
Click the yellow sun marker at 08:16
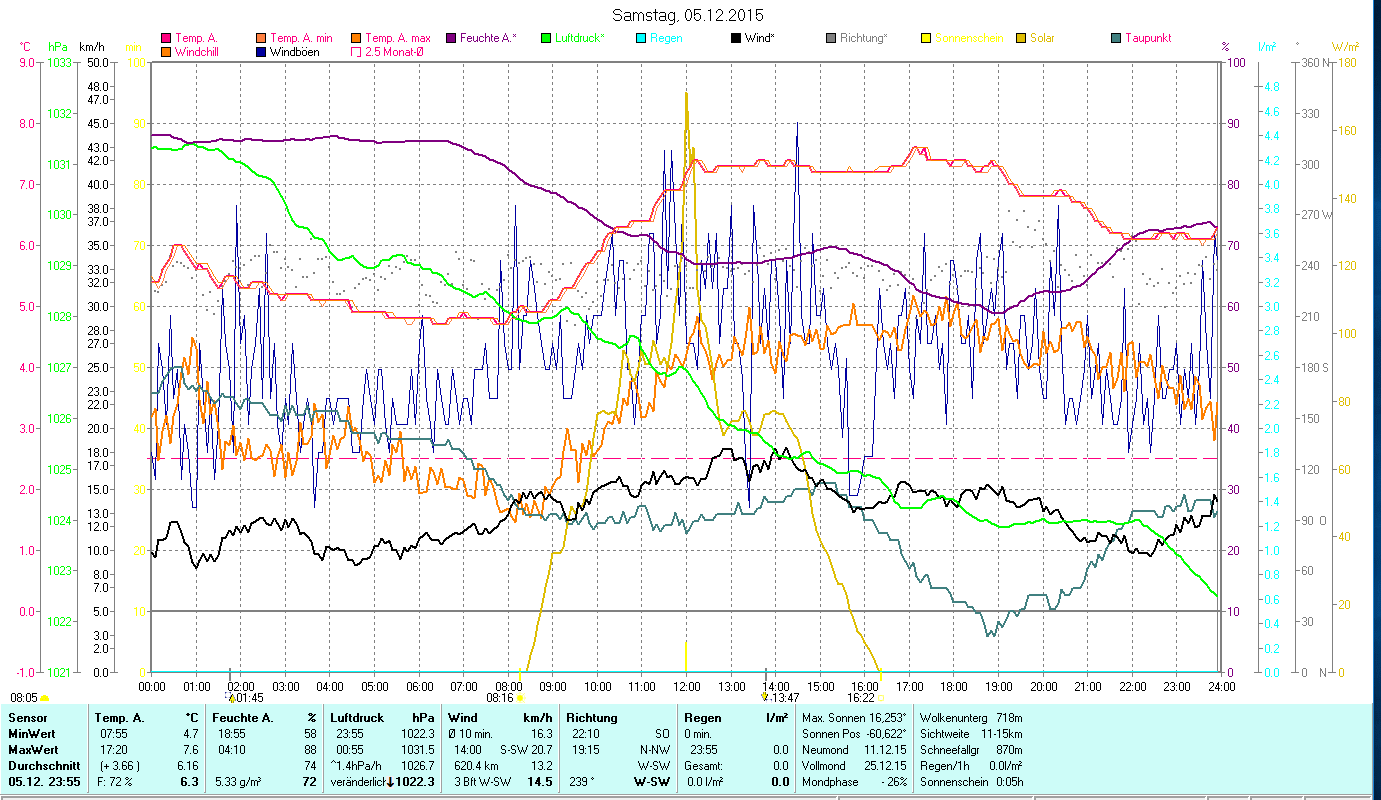click(x=520, y=698)
